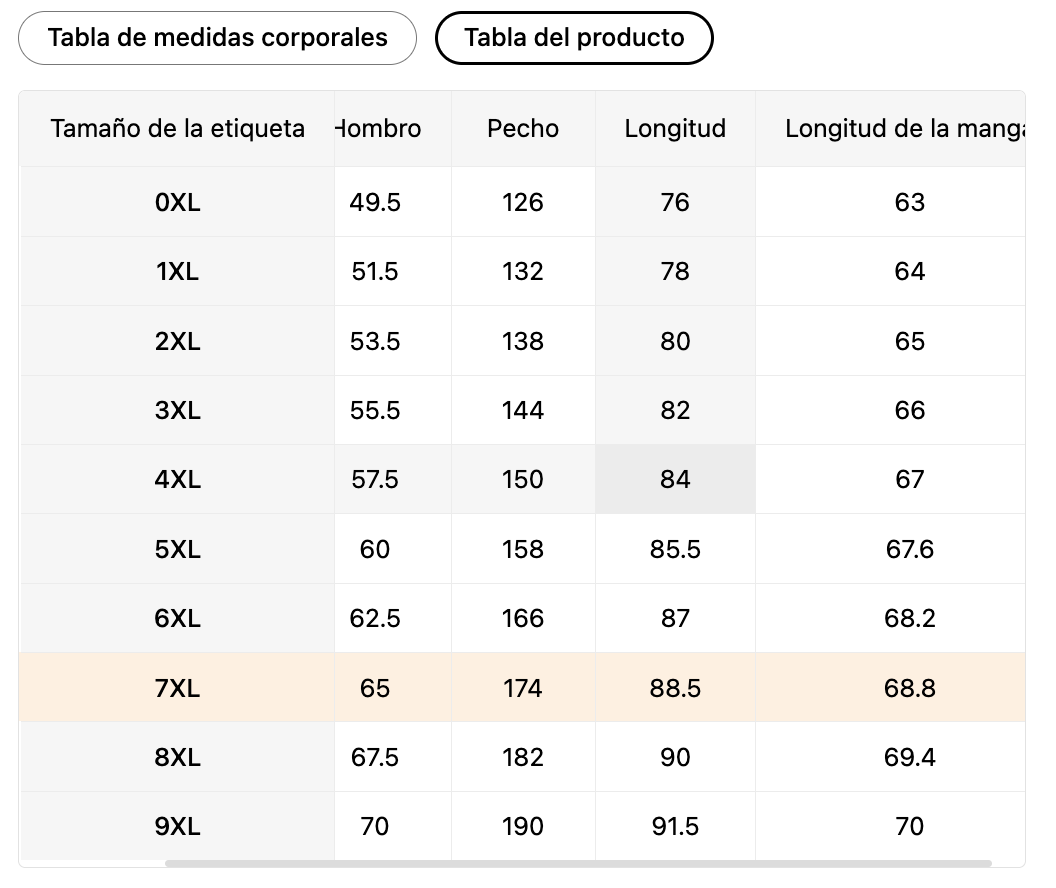Click the highlighted Longitud cell showing 84

tap(675, 480)
